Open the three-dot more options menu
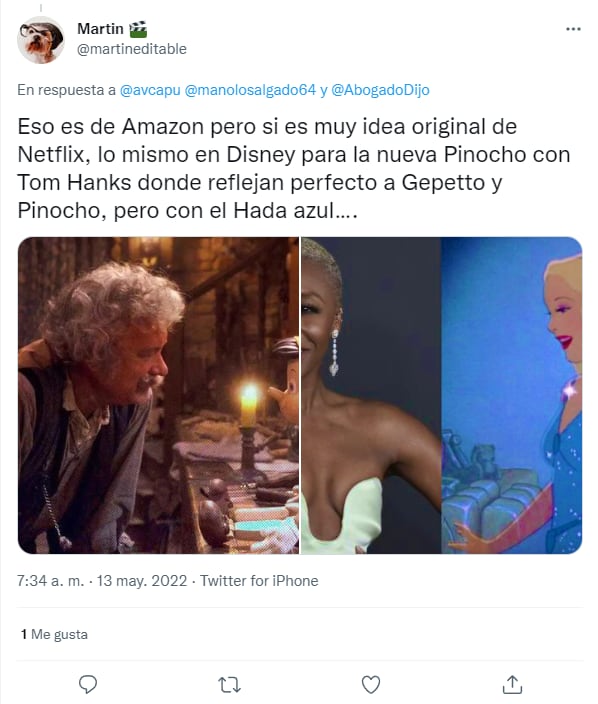 point(573,29)
